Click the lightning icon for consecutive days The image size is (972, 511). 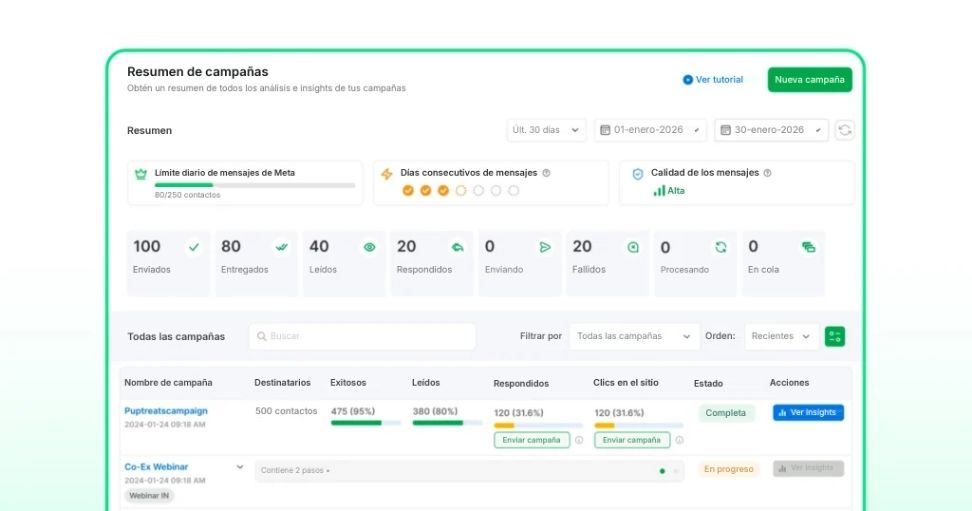tap(387, 174)
